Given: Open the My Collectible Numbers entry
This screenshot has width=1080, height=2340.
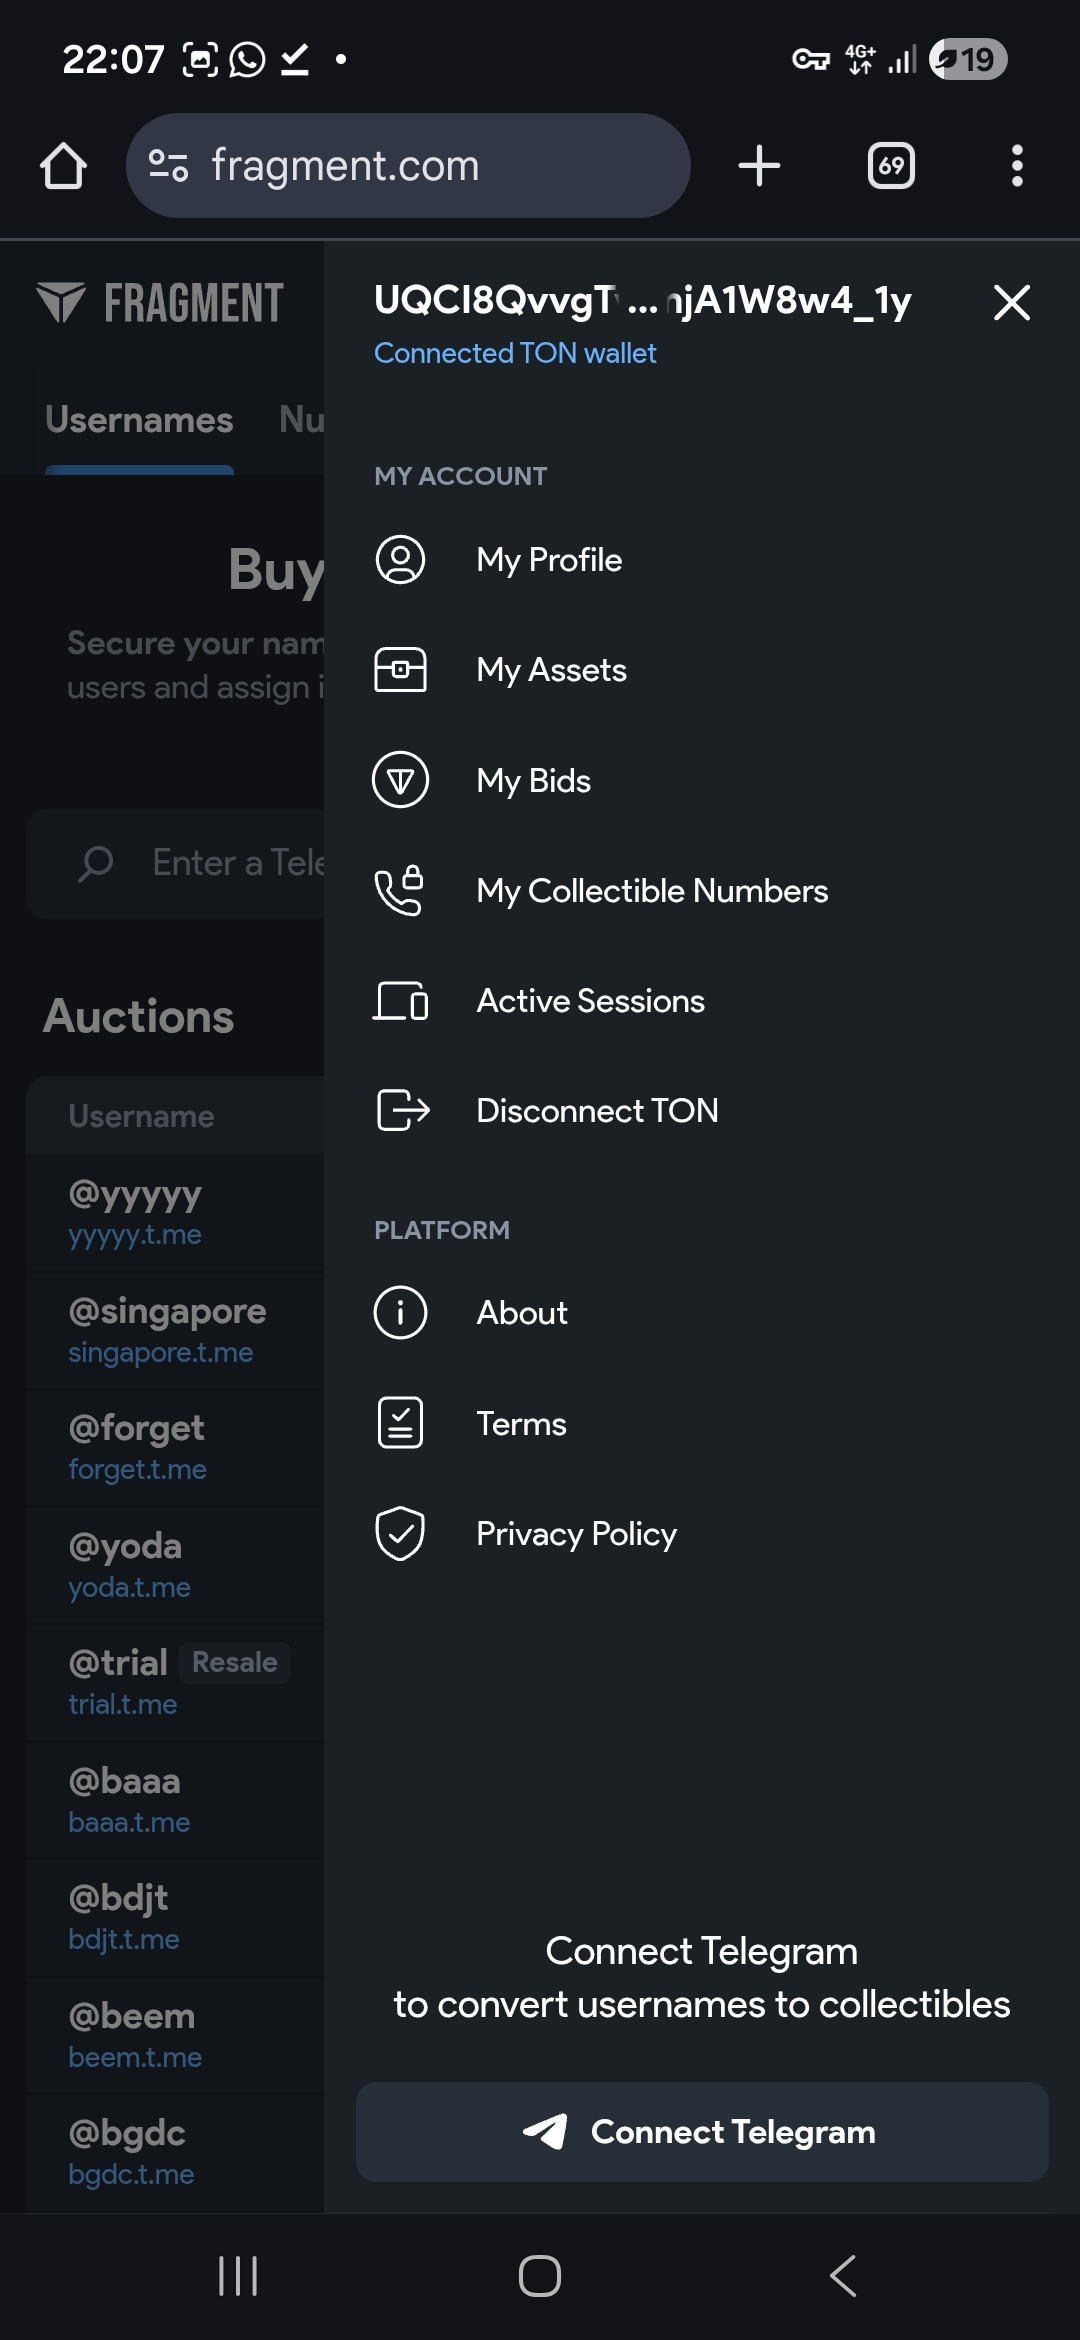Looking at the screenshot, I should coord(652,891).
